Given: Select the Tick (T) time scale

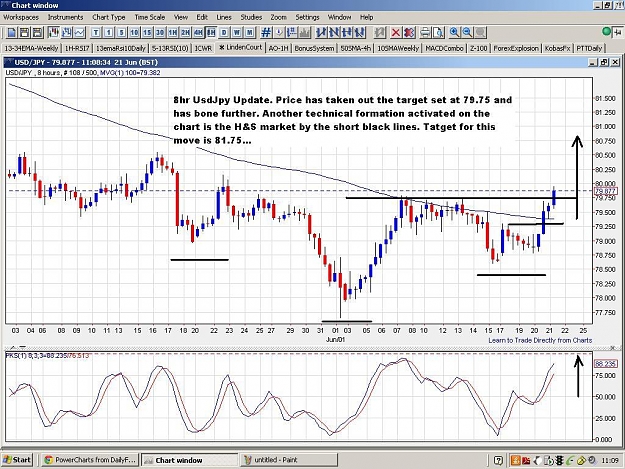Looking at the screenshot, I should click(x=96, y=32).
